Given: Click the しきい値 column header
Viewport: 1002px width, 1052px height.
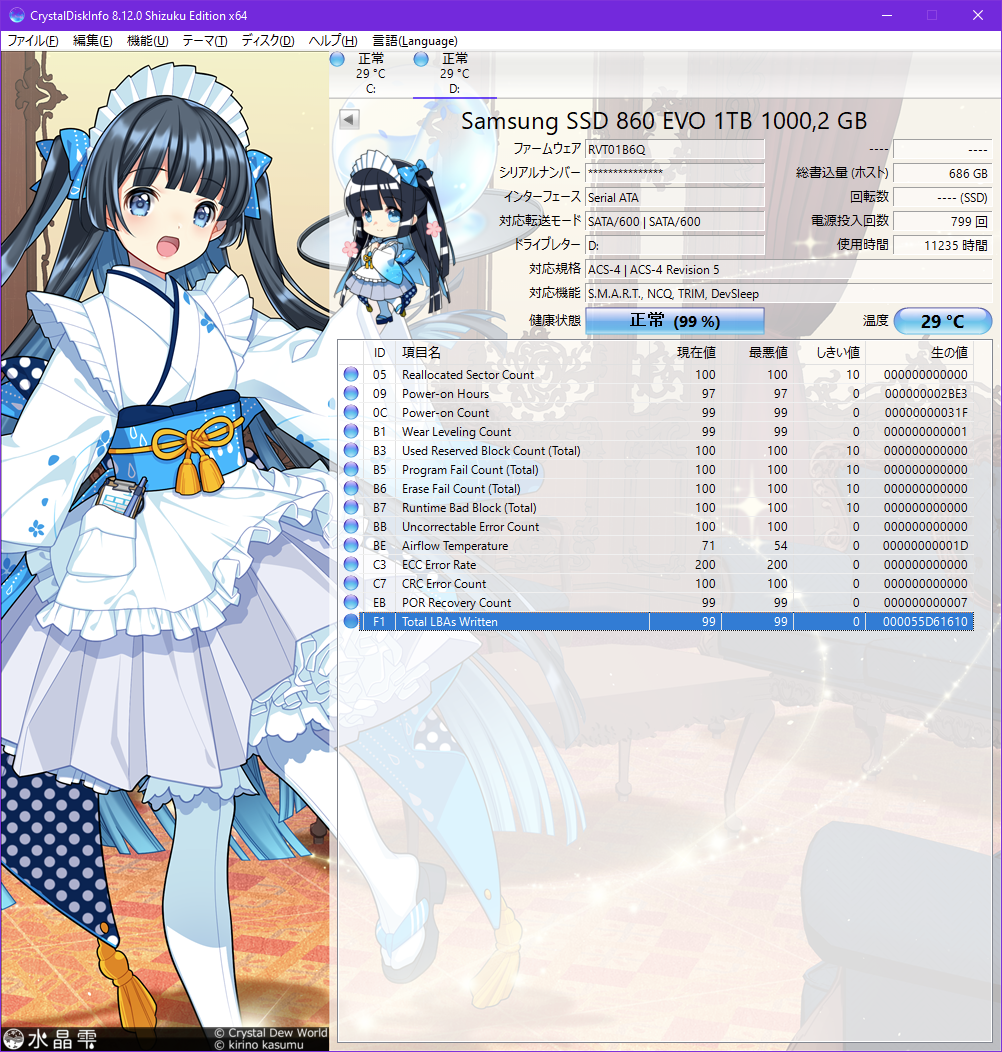Looking at the screenshot, I should click(x=830, y=353).
